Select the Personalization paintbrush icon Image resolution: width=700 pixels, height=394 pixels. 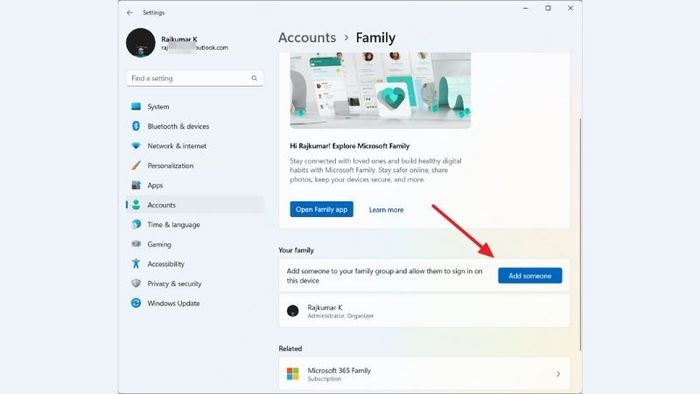point(136,165)
